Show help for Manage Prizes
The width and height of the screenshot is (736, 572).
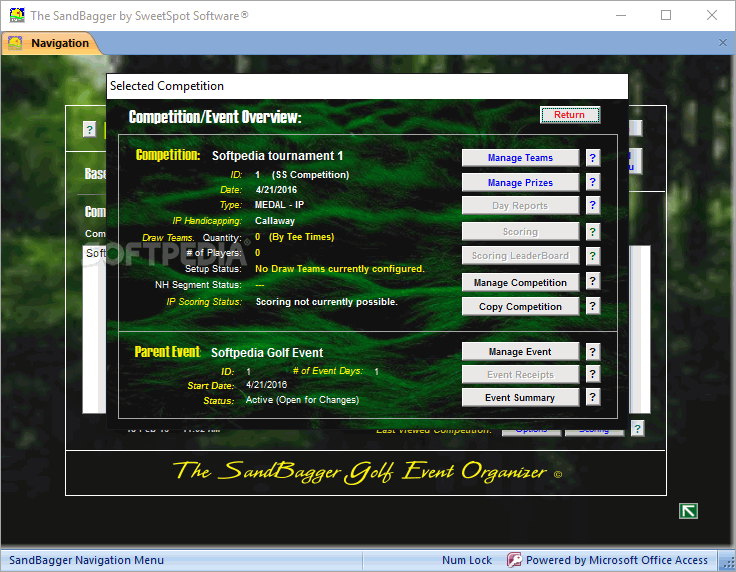click(593, 182)
